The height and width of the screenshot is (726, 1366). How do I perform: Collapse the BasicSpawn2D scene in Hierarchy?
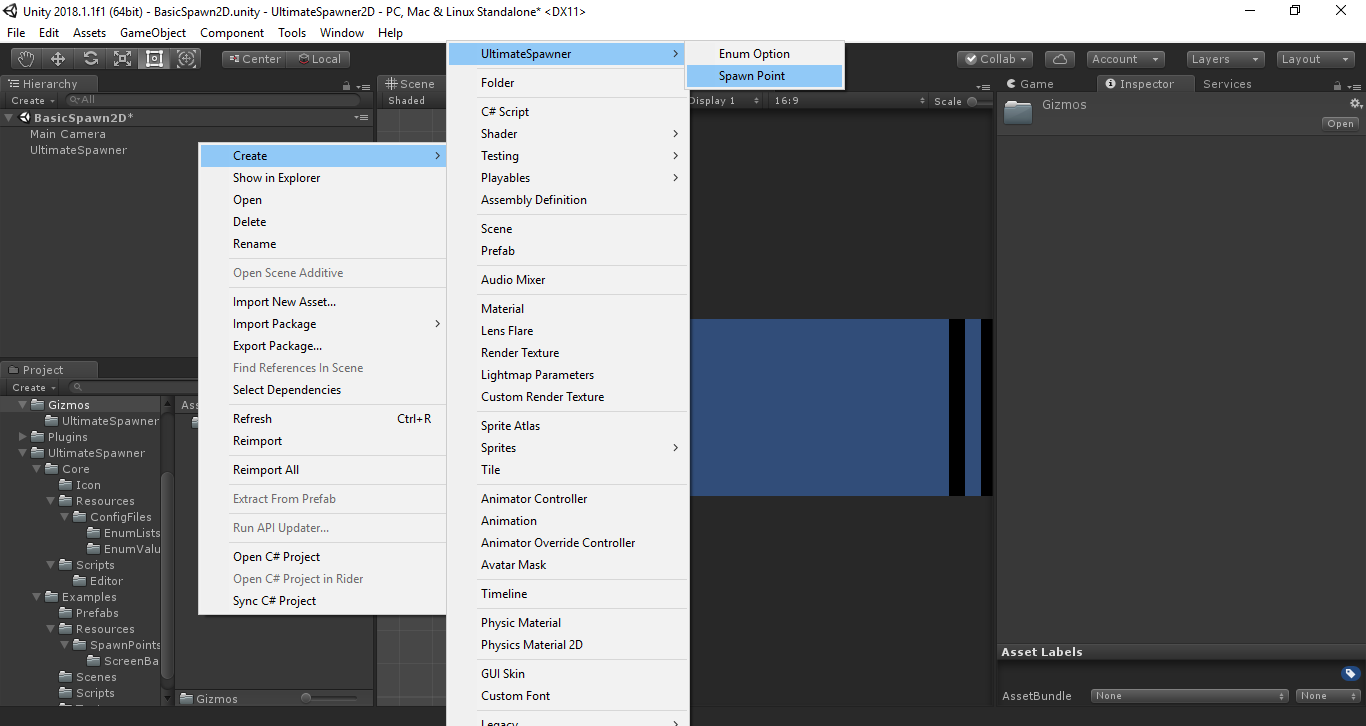[x=9, y=118]
